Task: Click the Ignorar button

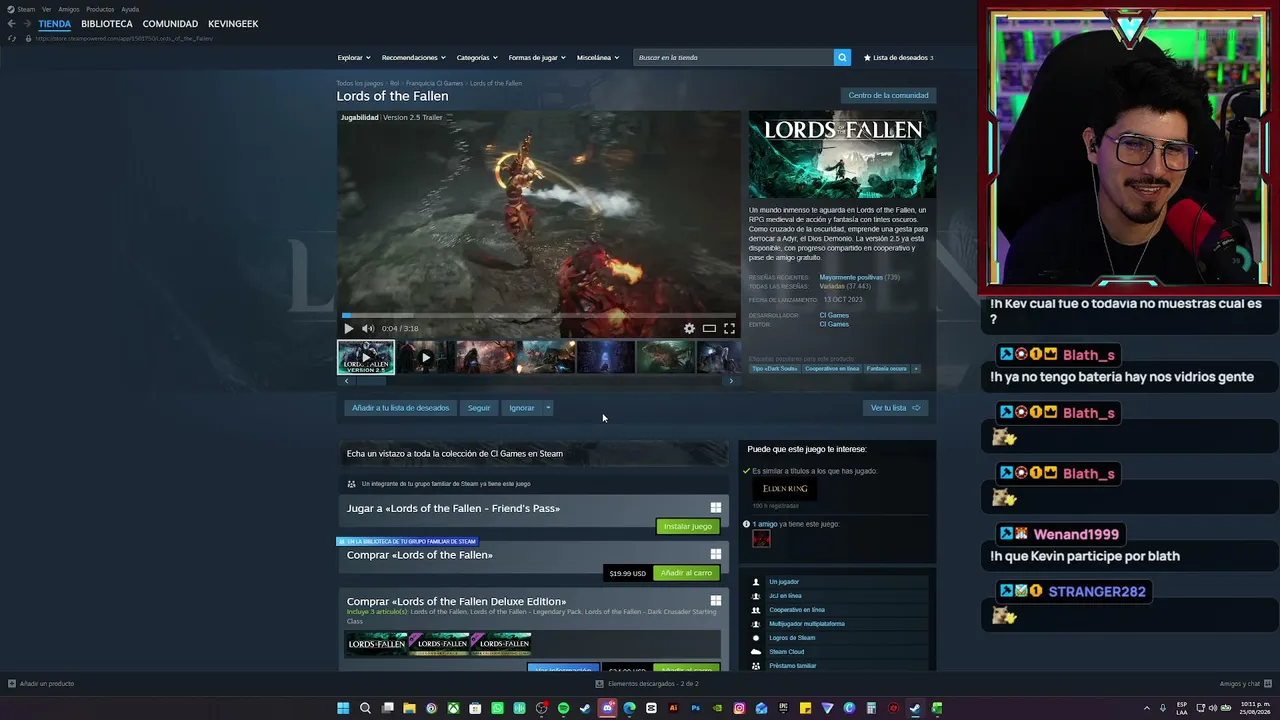Action: [x=521, y=408]
